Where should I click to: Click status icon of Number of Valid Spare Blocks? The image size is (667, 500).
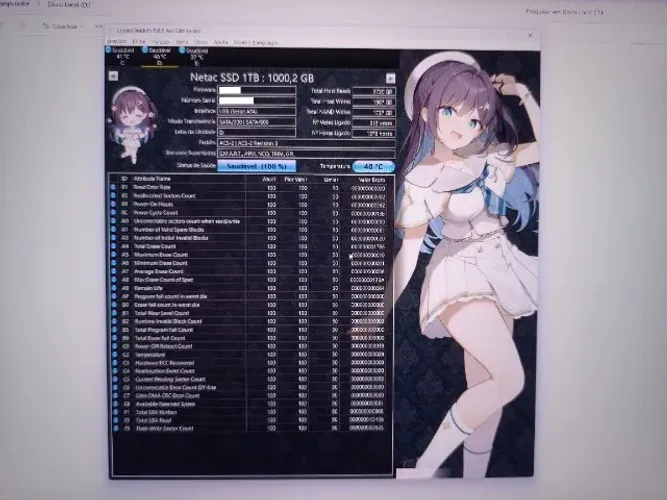[x=114, y=229]
